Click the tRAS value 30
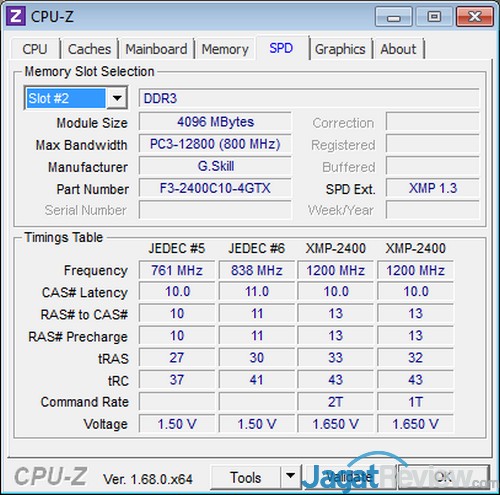 pyautogui.click(x=257, y=358)
